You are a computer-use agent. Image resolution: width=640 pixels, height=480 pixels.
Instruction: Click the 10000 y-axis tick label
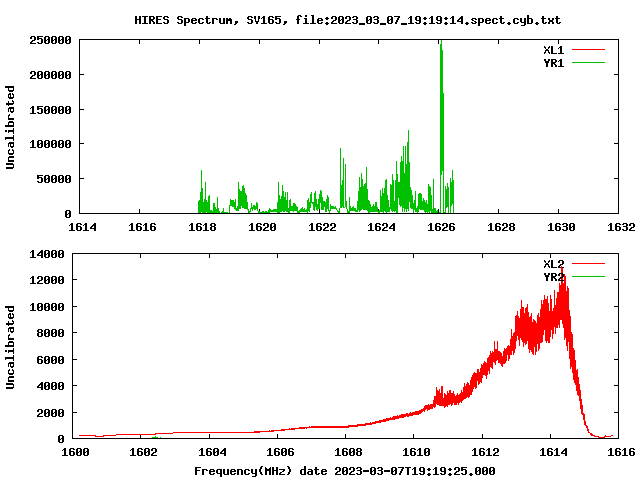tap(47, 307)
